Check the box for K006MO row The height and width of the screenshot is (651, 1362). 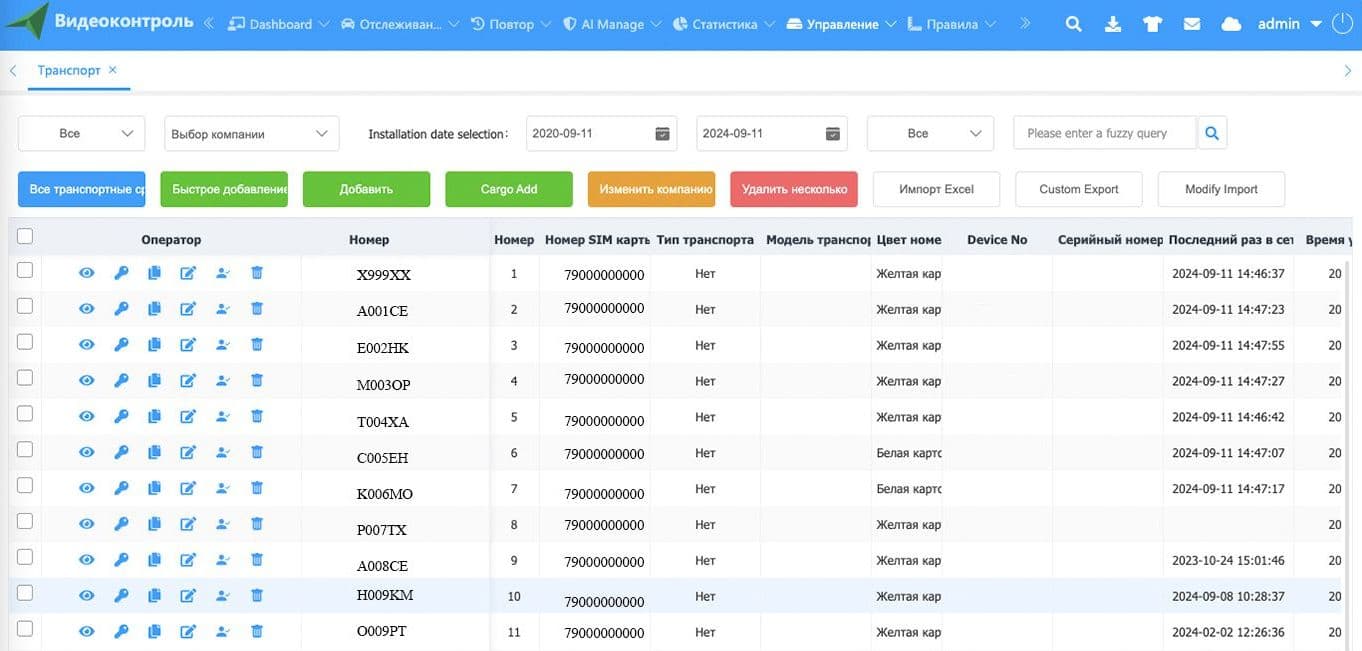tap(25, 486)
